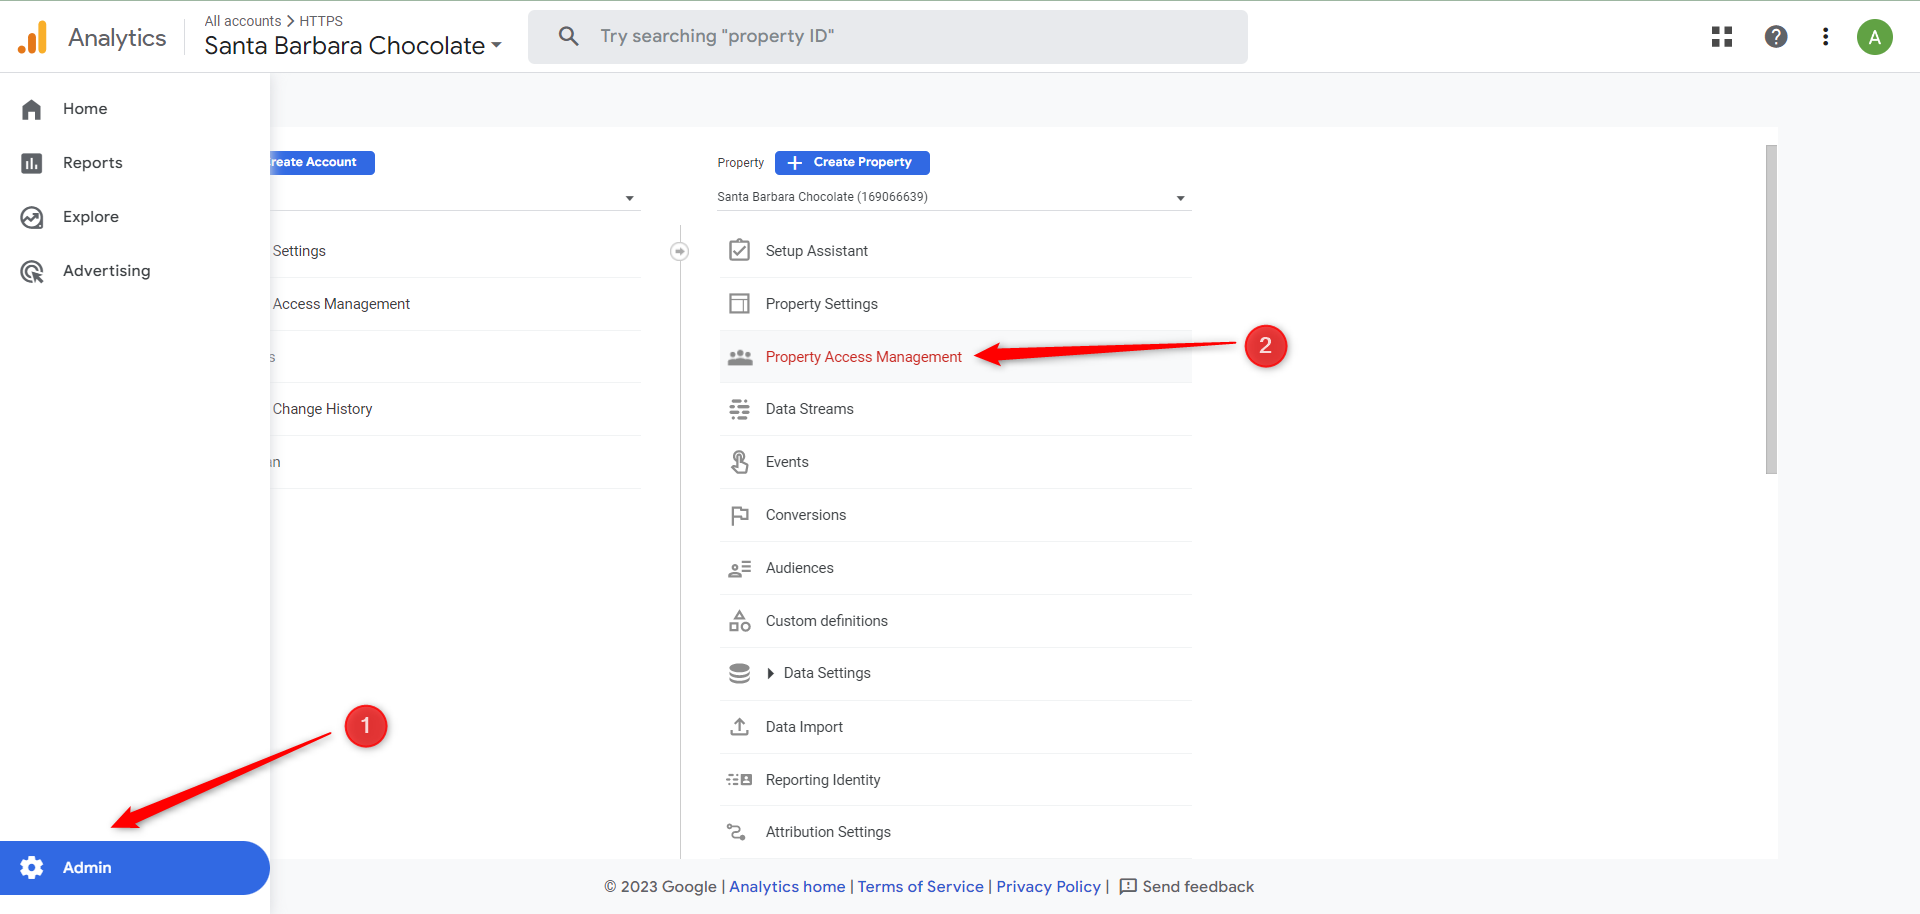The width and height of the screenshot is (1920, 914).
Task: Click the Help question mark icon
Action: coord(1776,37)
